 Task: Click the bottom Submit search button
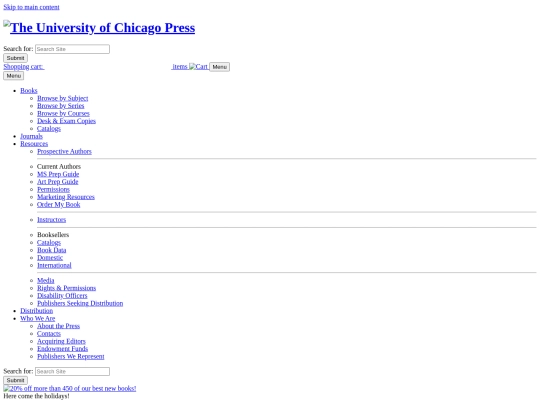pos(15,380)
